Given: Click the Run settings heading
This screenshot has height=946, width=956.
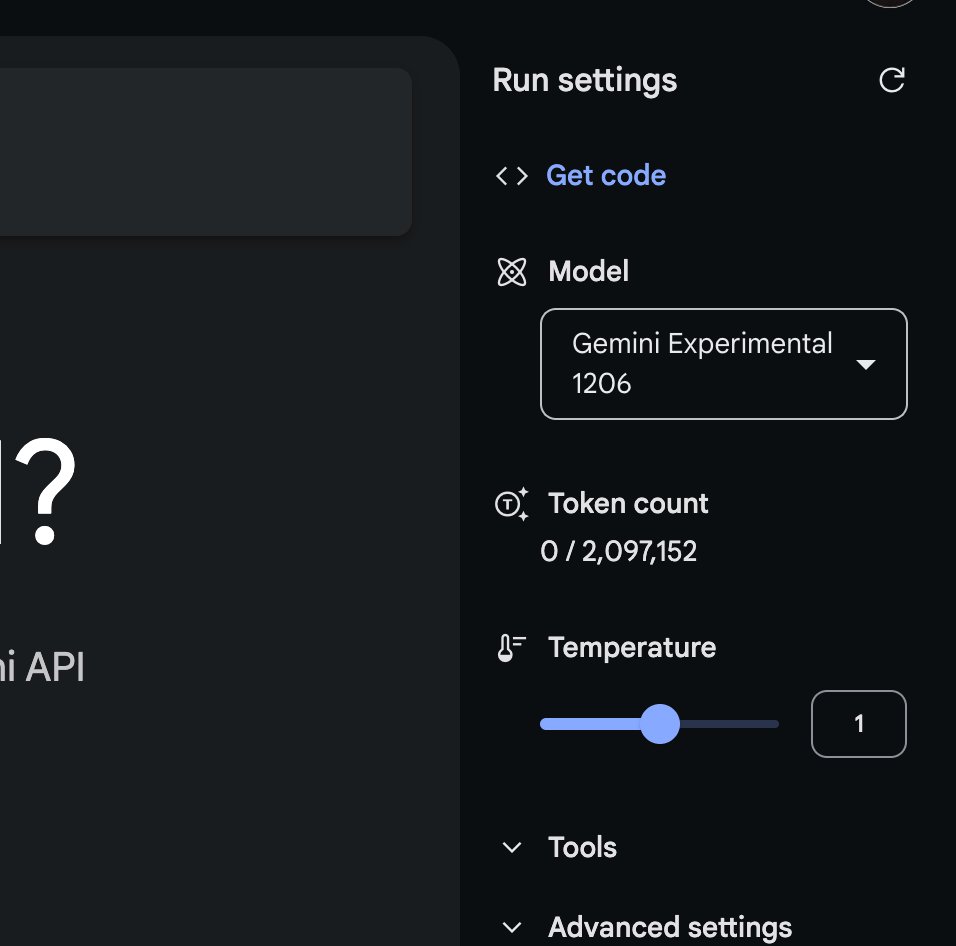Looking at the screenshot, I should click(x=584, y=80).
